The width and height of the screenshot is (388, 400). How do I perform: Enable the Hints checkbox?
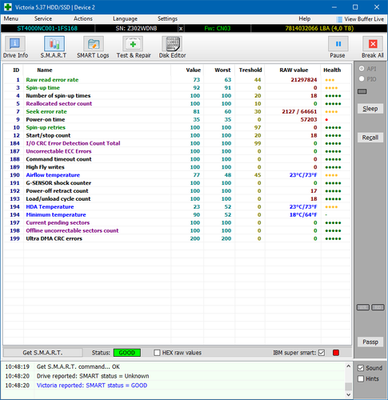click(x=361, y=379)
